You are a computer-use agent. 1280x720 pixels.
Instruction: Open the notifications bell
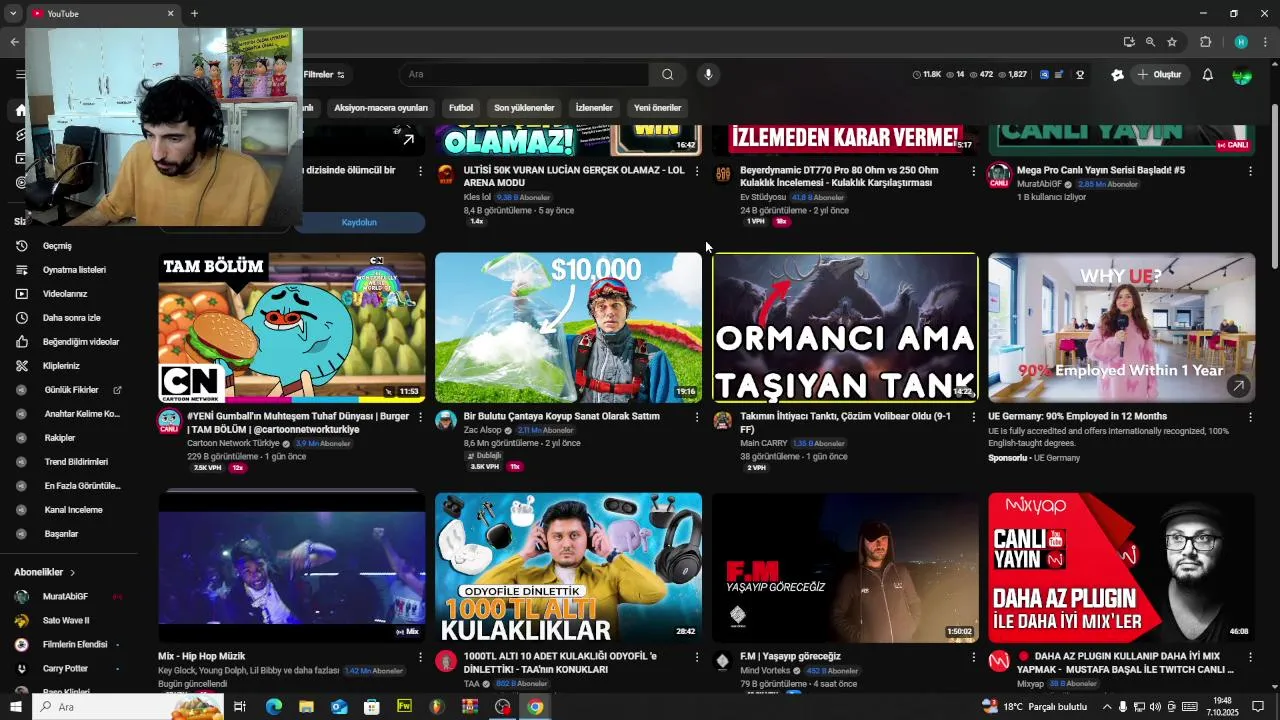(x=1207, y=75)
